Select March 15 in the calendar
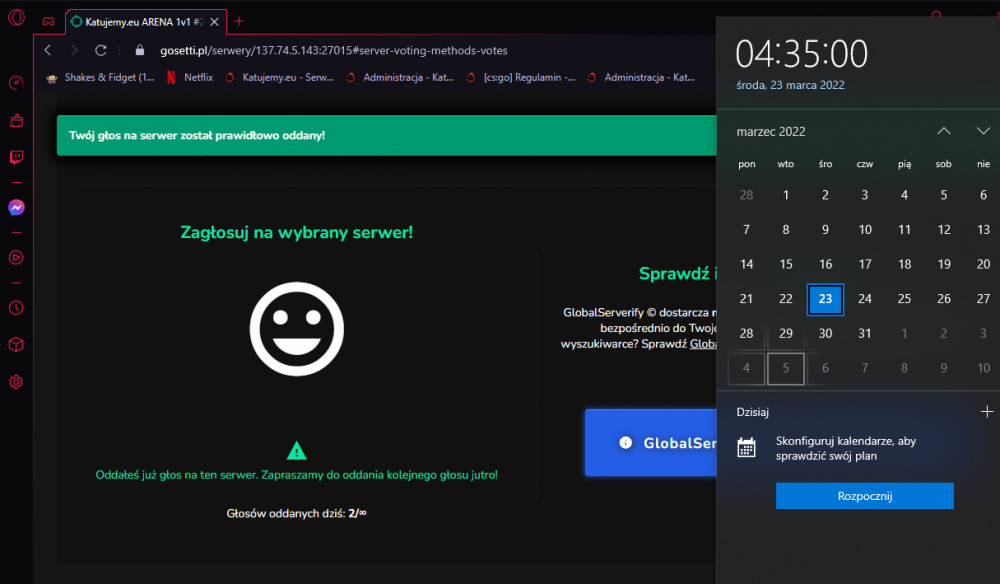The image size is (1000, 584). coord(786,264)
